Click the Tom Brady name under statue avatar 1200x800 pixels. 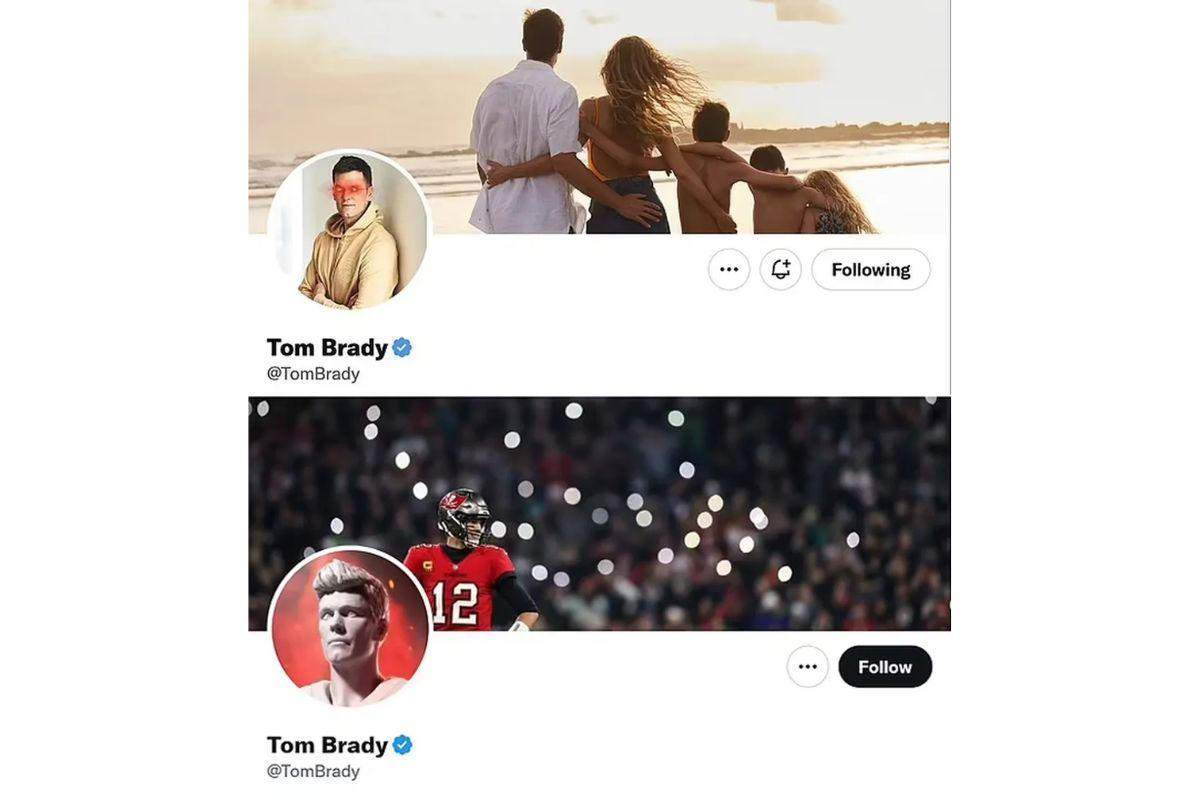(327, 745)
